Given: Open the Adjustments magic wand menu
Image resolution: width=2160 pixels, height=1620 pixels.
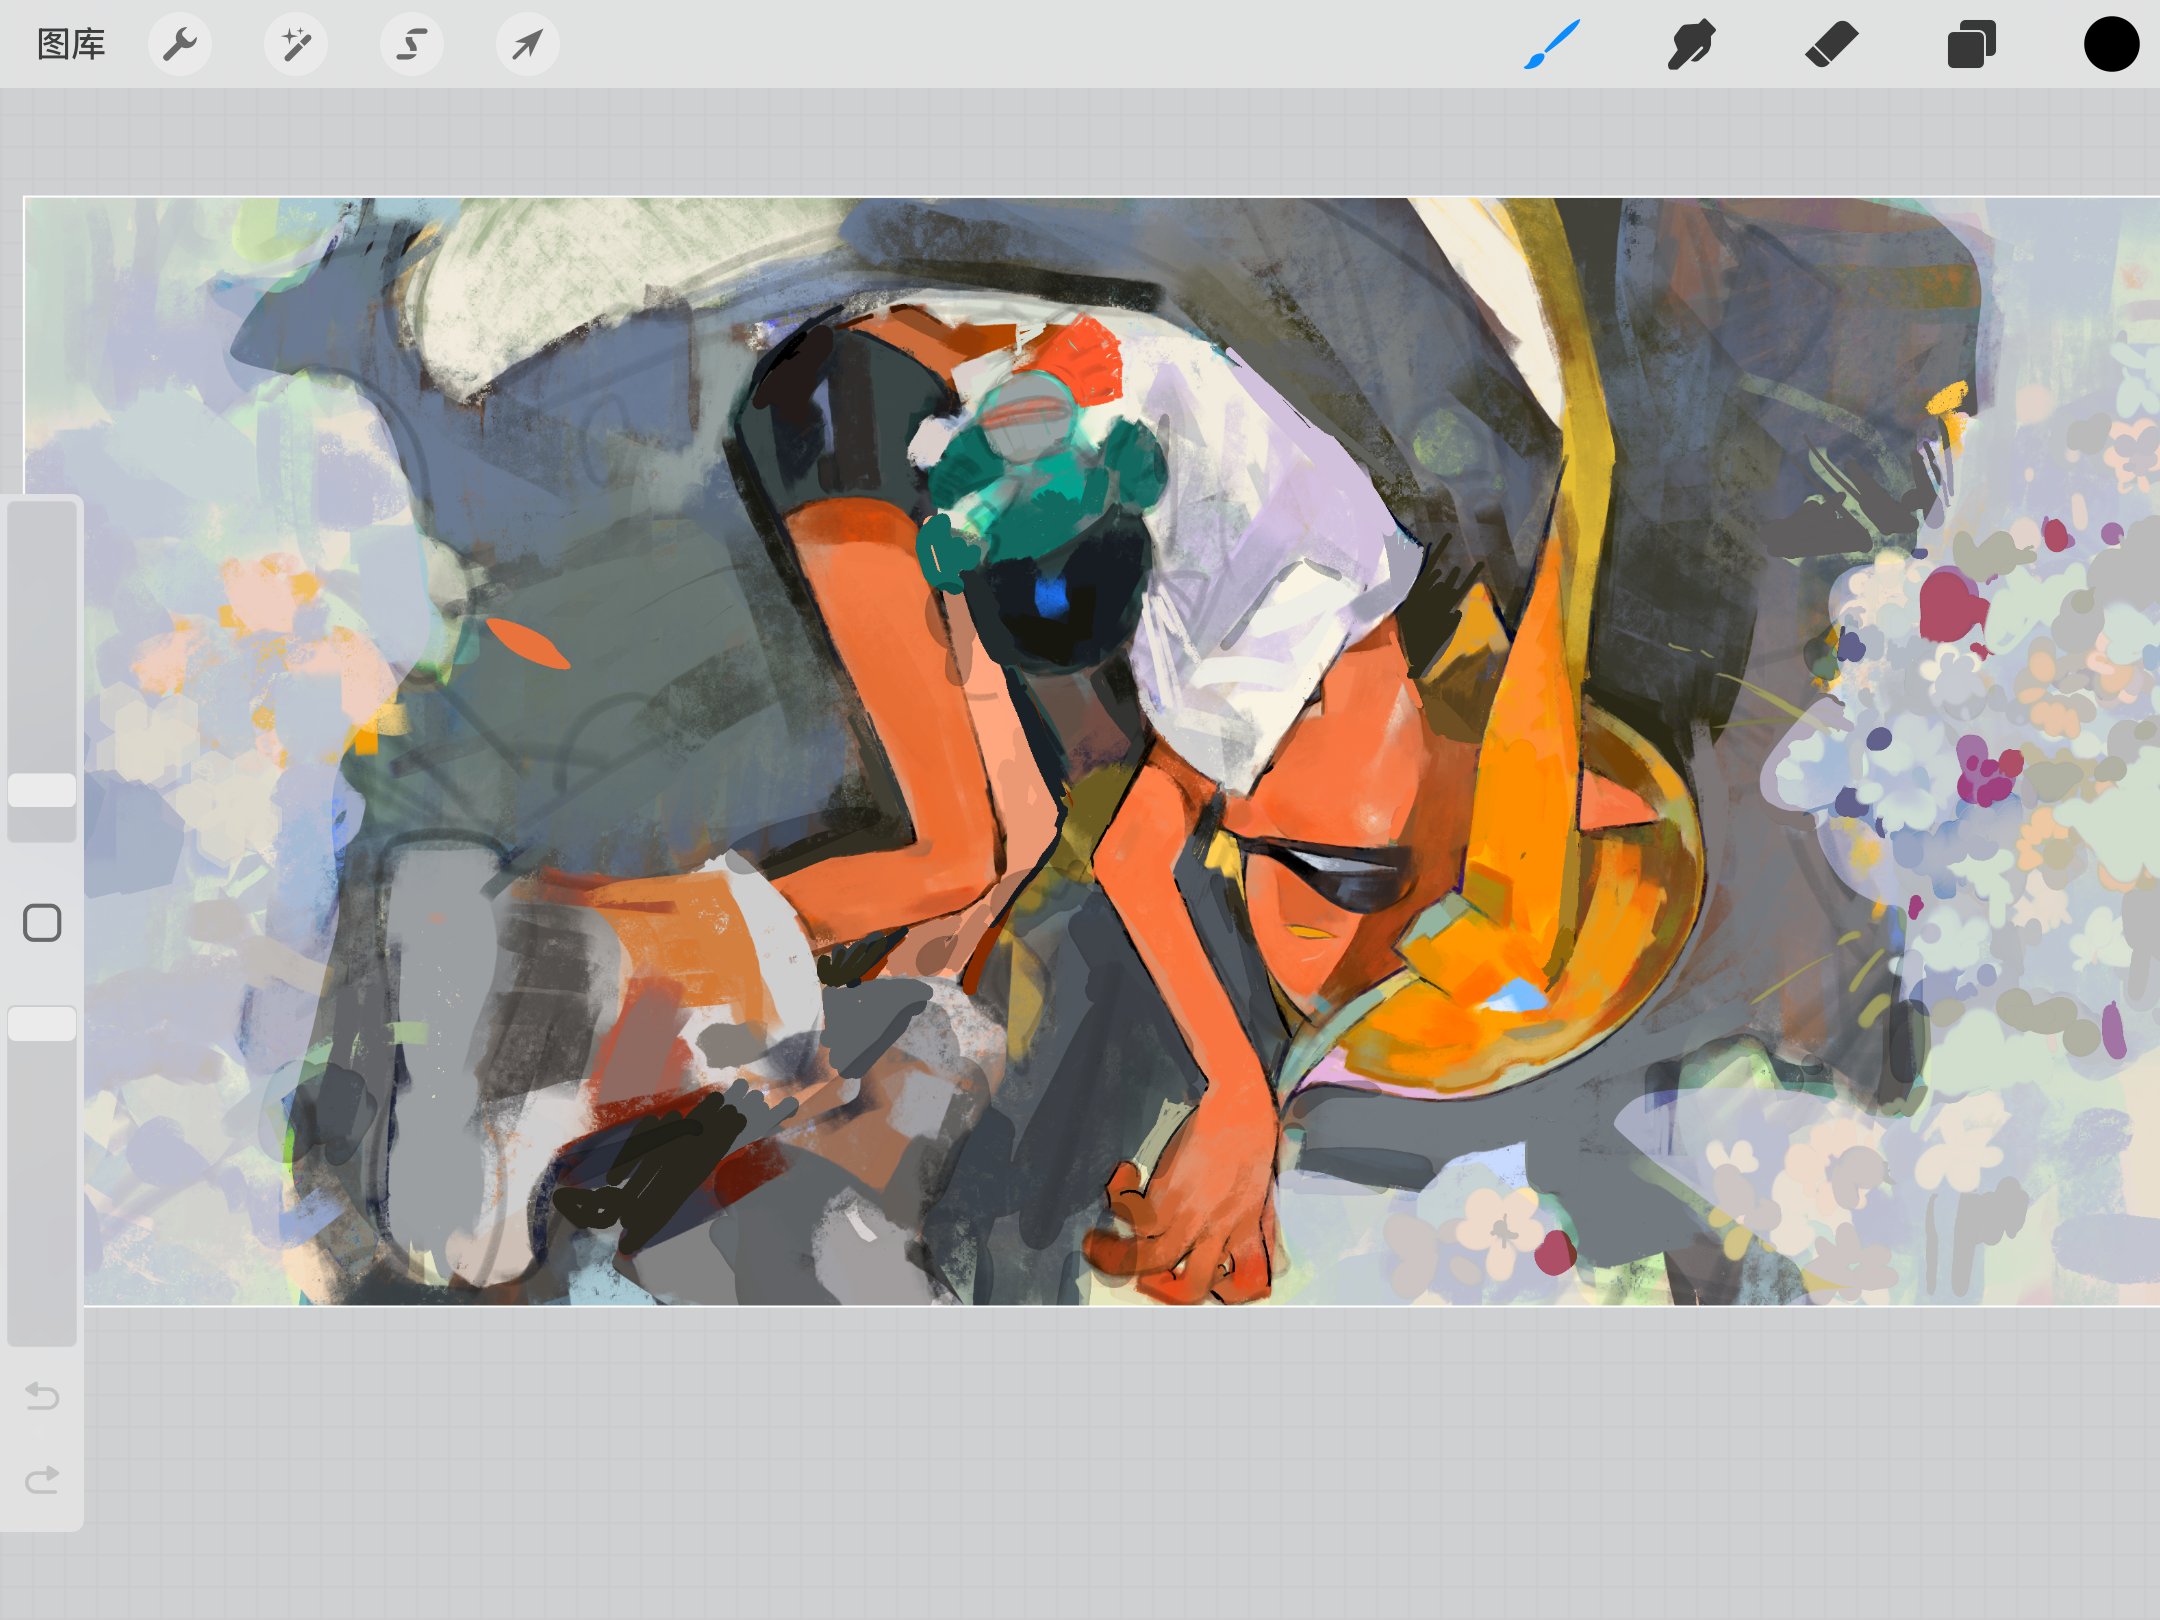Looking at the screenshot, I should [x=296, y=44].
